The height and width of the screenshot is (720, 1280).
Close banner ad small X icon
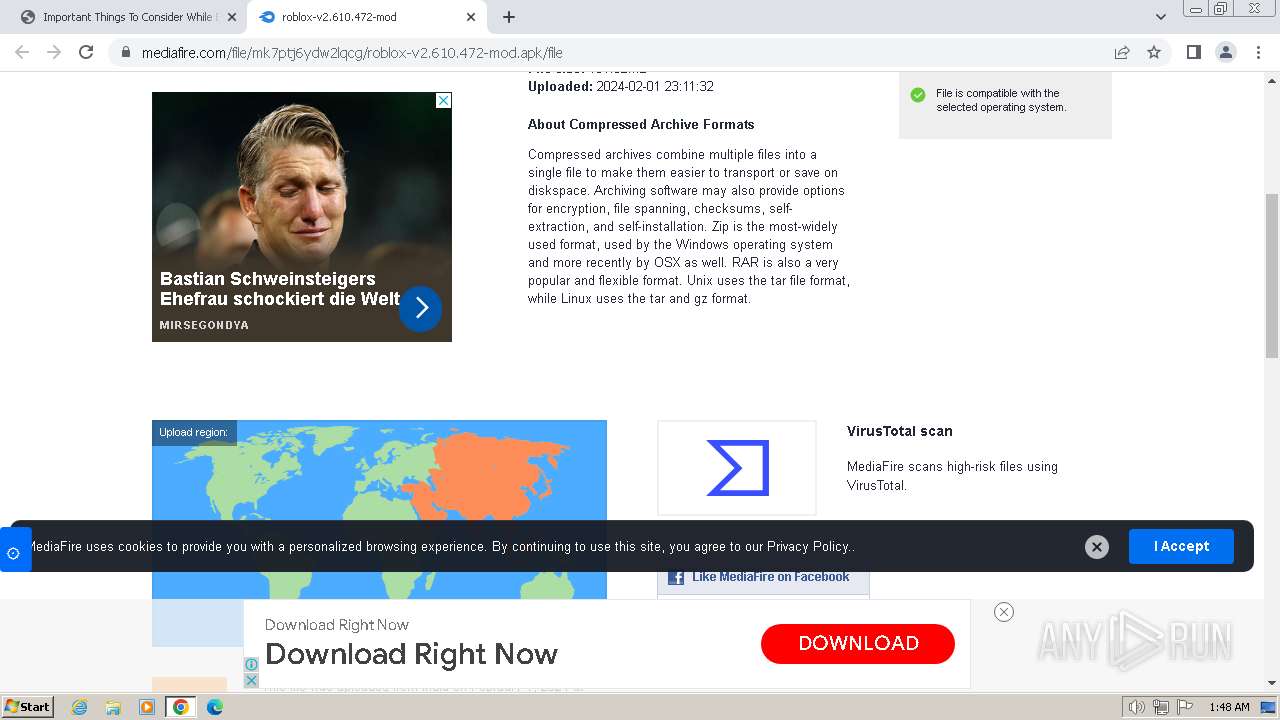pos(251,680)
